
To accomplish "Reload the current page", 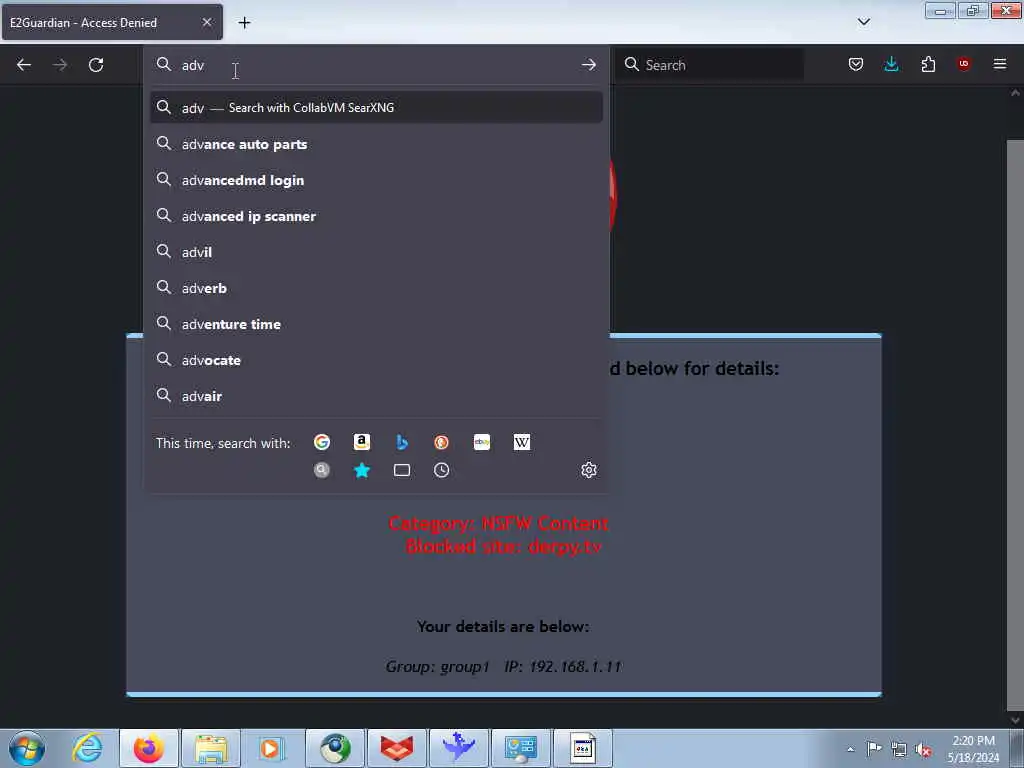I will pos(96,65).
